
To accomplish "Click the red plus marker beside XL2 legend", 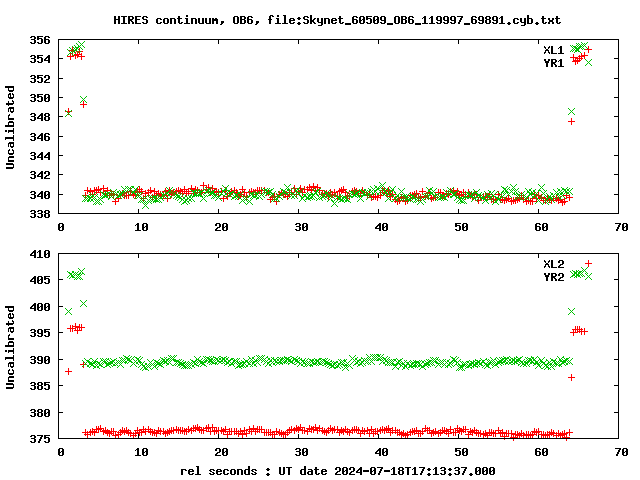I will coord(588,264).
